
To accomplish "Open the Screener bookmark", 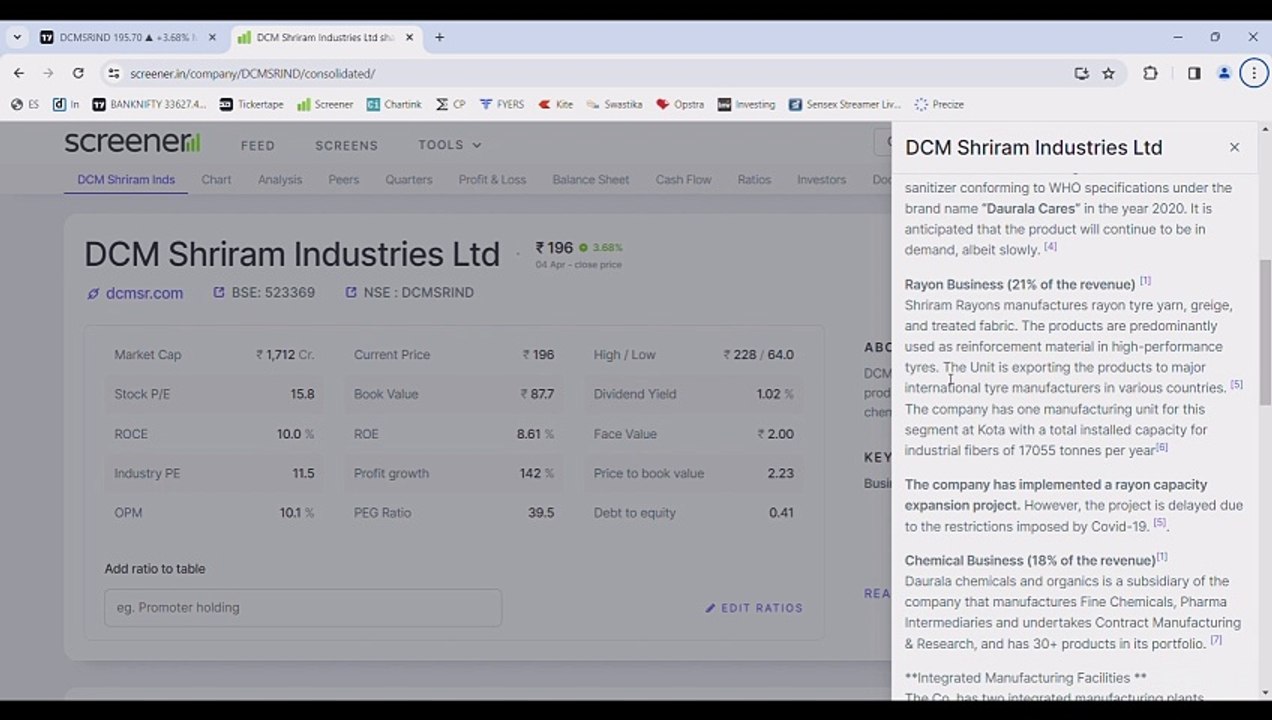I will point(325,104).
